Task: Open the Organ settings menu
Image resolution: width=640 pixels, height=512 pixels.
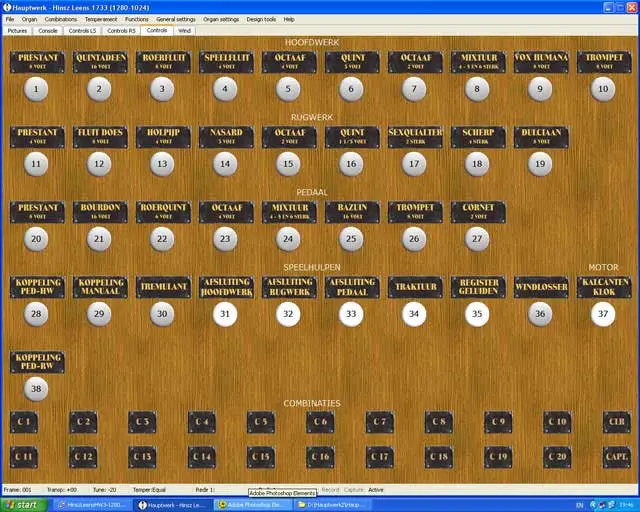Action: click(221, 19)
